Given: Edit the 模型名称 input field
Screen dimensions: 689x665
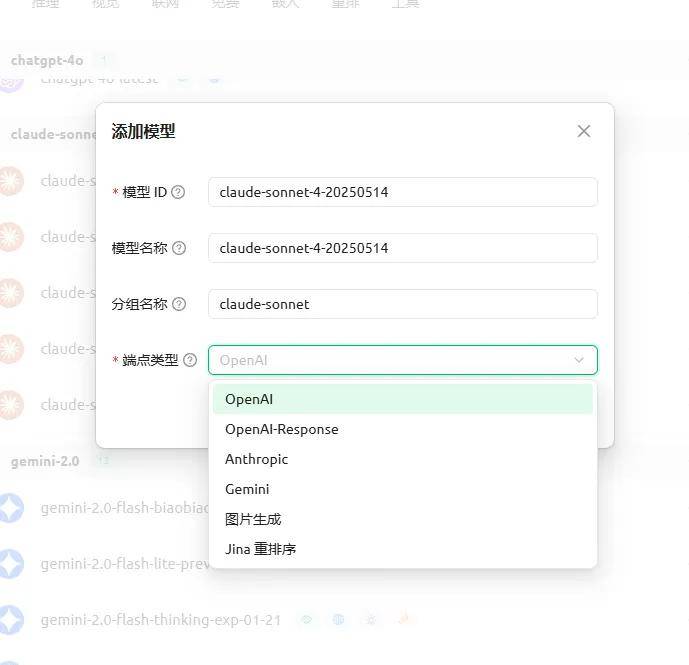Looking at the screenshot, I should click(x=403, y=248).
